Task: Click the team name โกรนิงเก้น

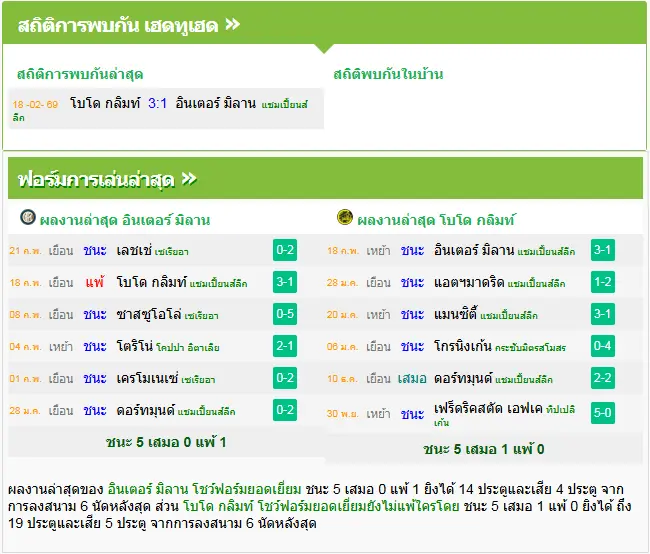Action: coord(463,346)
